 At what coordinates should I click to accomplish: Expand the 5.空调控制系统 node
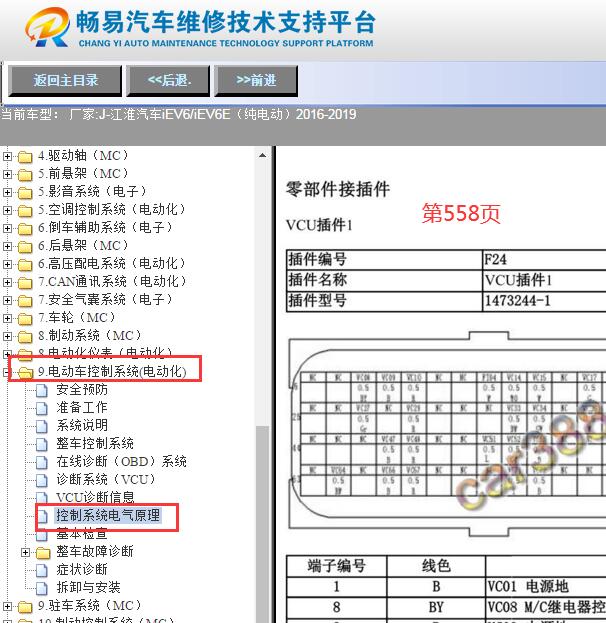pos(7,210)
